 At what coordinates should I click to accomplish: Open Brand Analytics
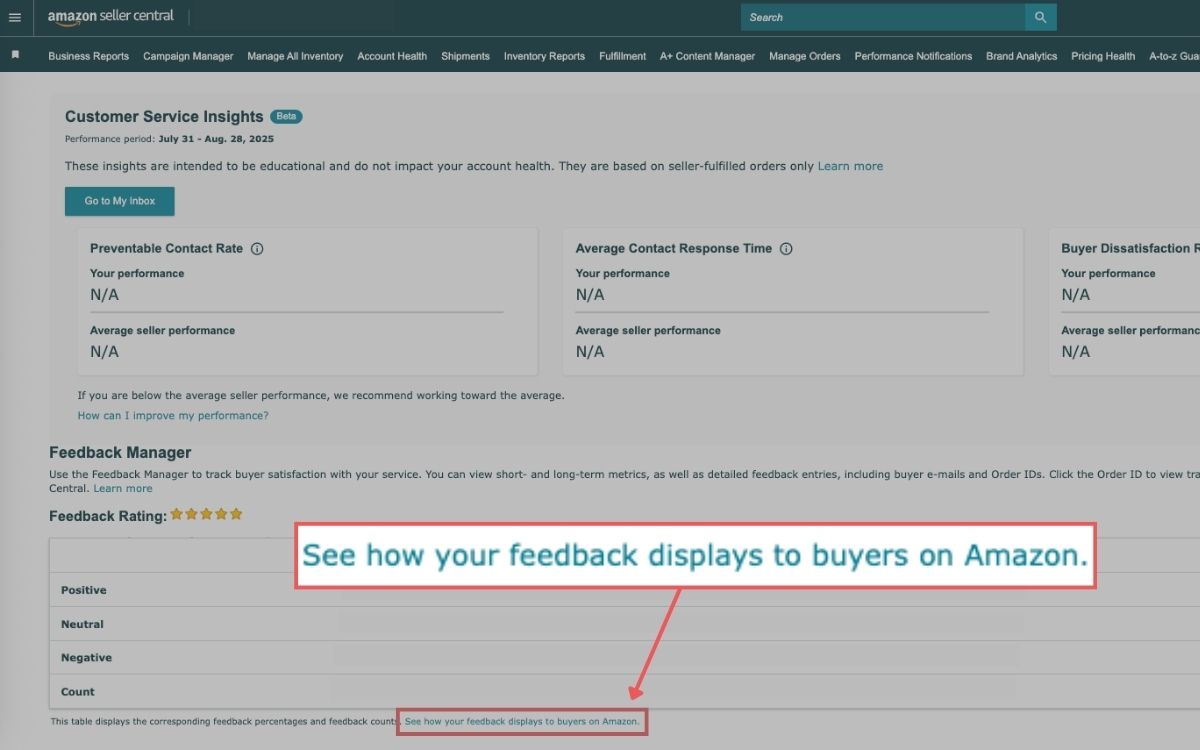1021,56
